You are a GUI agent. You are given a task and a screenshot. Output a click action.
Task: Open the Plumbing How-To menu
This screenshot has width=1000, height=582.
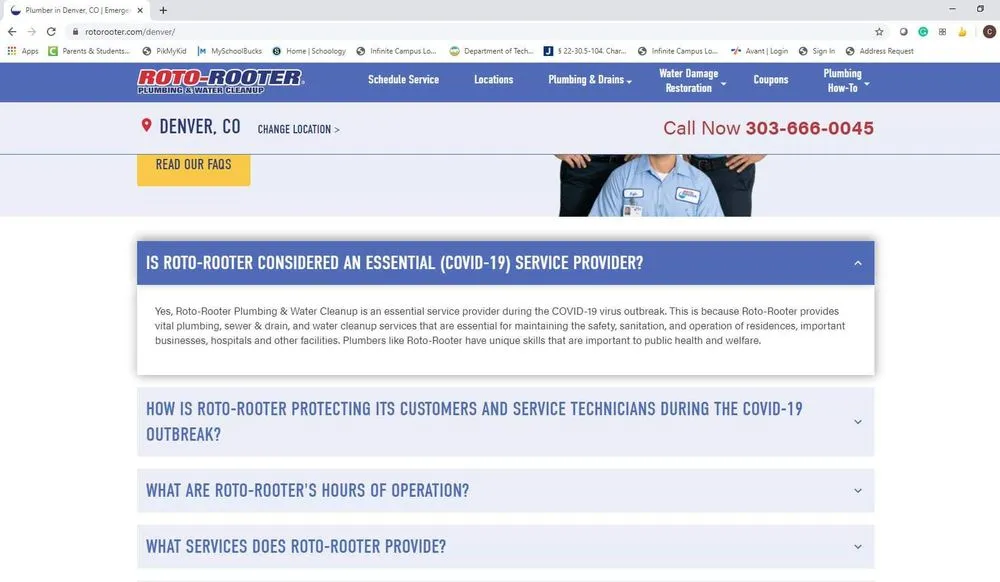coord(845,81)
